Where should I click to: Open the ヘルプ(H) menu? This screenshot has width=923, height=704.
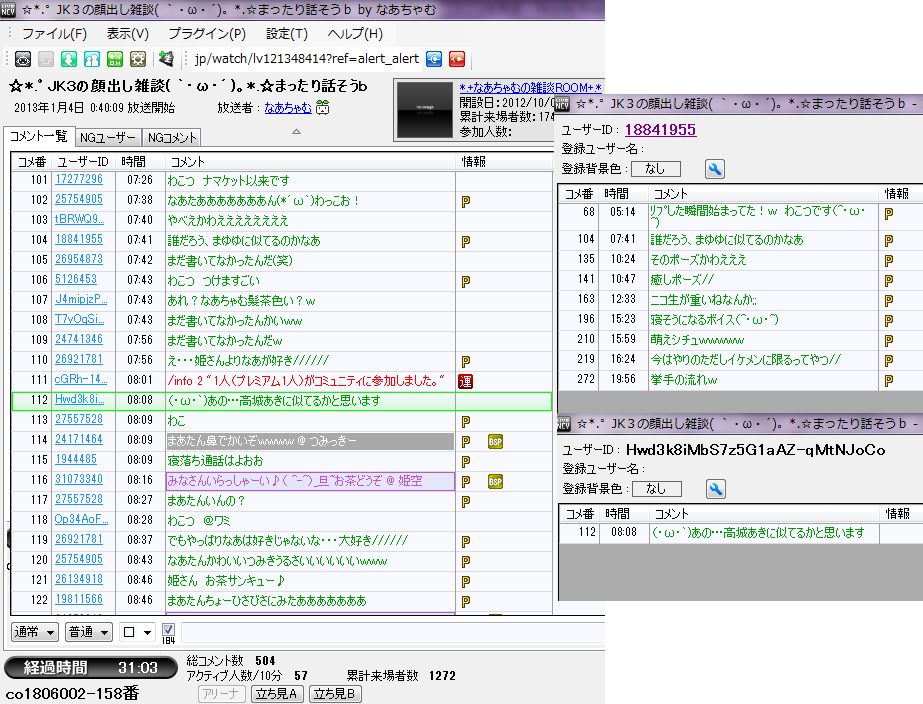pos(355,34)
